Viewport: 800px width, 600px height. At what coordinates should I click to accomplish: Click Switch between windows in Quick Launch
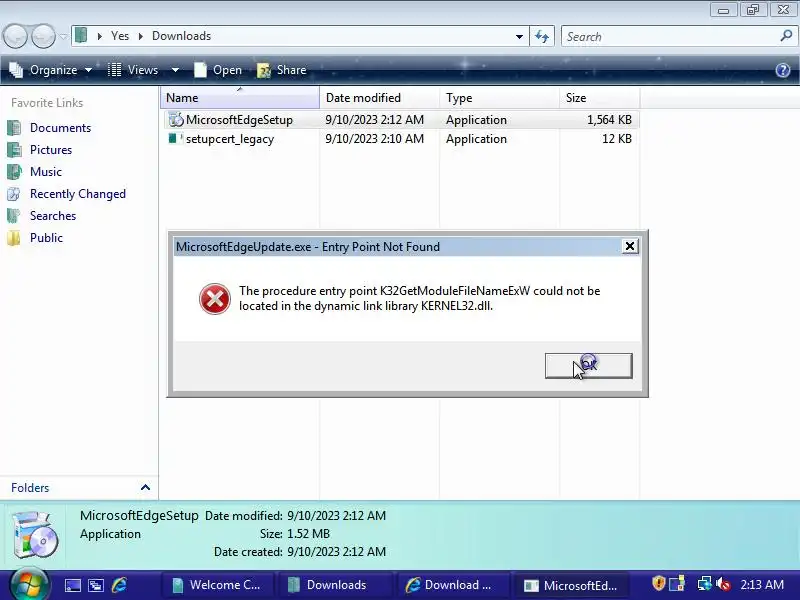click(x=96, y=585)
